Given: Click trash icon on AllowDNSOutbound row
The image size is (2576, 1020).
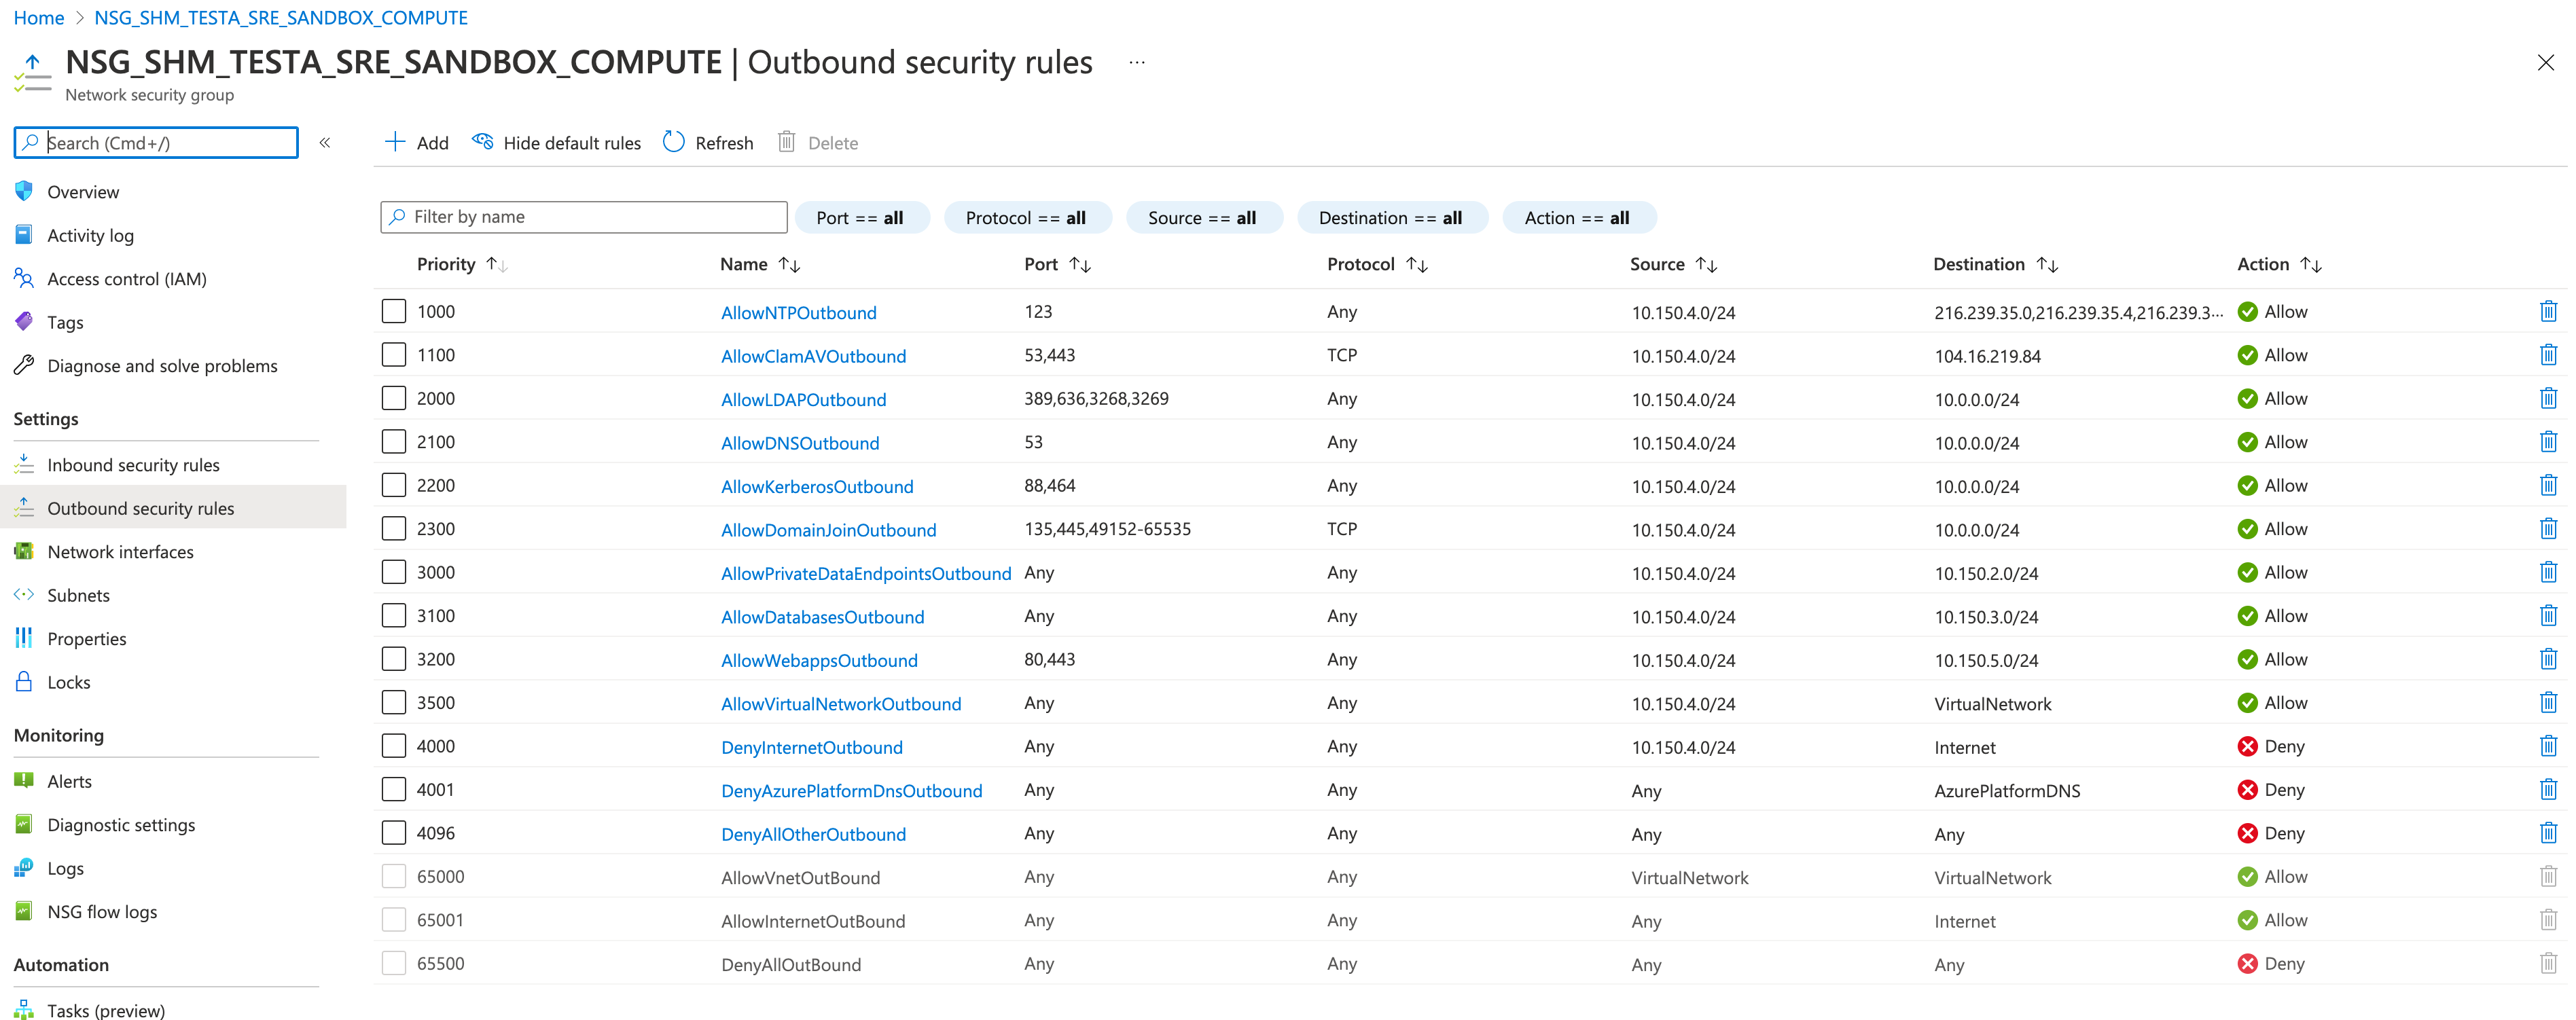Looking at the screenshot, I should [x=2547, y=442].
